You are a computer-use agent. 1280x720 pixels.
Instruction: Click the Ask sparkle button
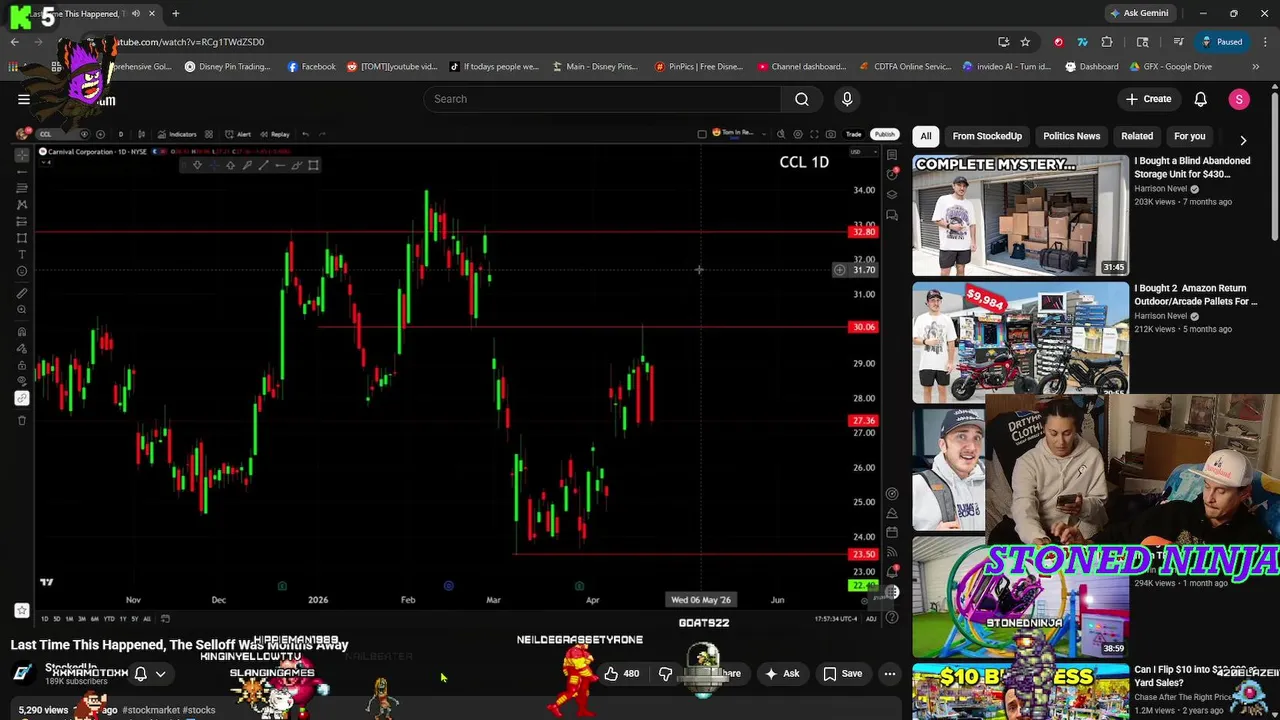tap(782, 674)
